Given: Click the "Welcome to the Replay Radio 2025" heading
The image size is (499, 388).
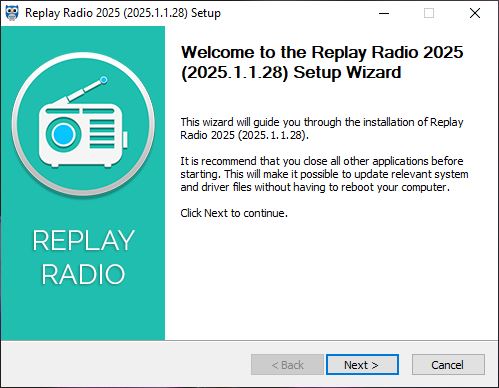Looking at the screenshot, I should point(322,62).
